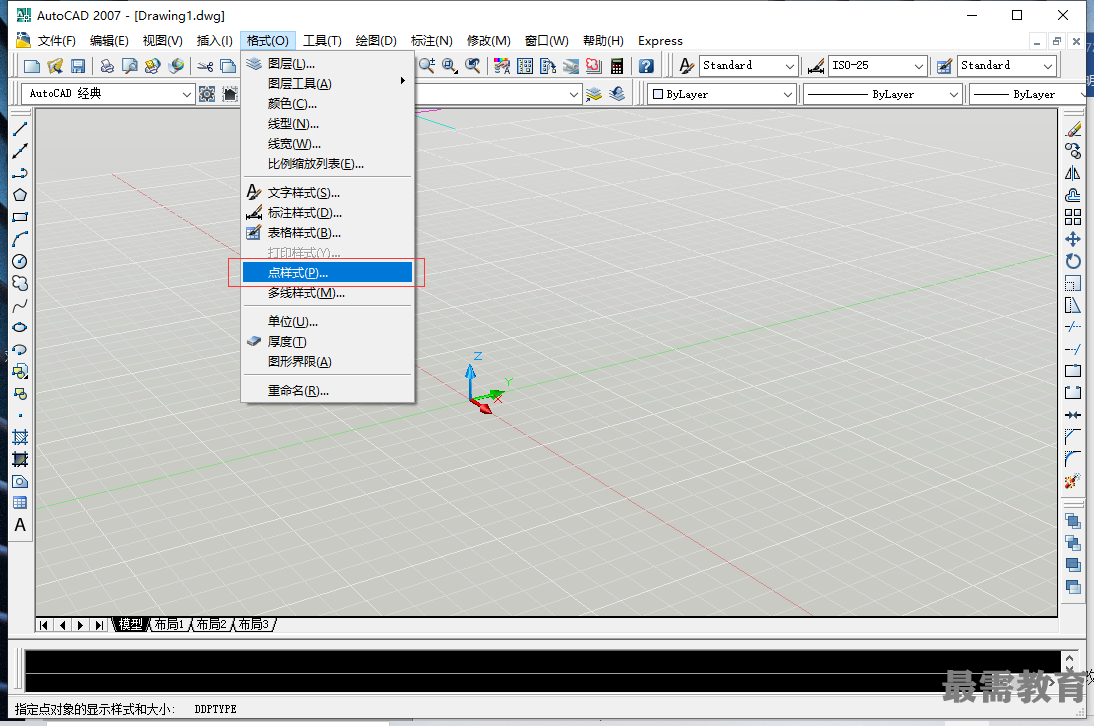
Task: Choose 重命名(R)... menu entry
Action: 328,391
